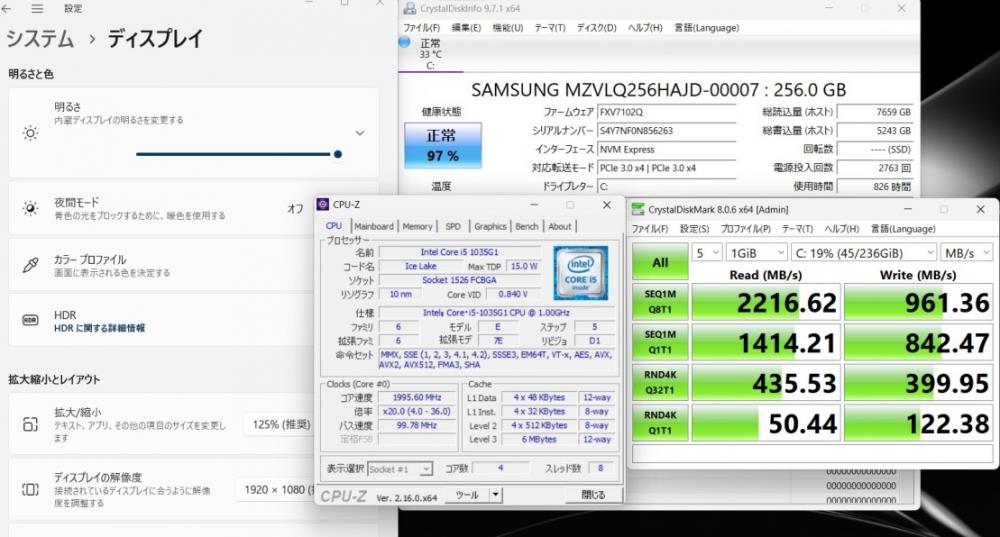1000x537 pixels.
Task: Open the MB/s unit dropdown
Action: [967, 253]
